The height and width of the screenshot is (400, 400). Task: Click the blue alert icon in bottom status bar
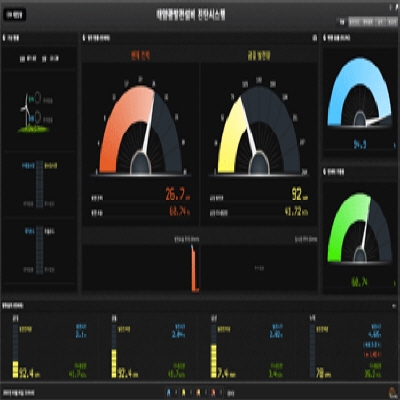(169, 393)
